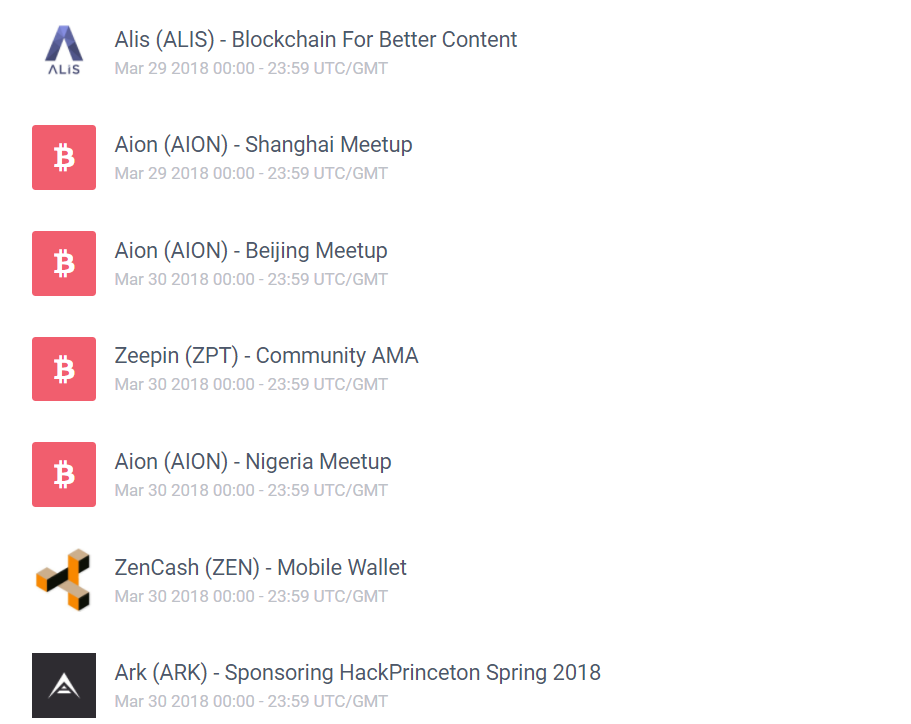Click the date under Zeepin Community AMA
Viewport: 911px width, 724px height.
point(251,385)
